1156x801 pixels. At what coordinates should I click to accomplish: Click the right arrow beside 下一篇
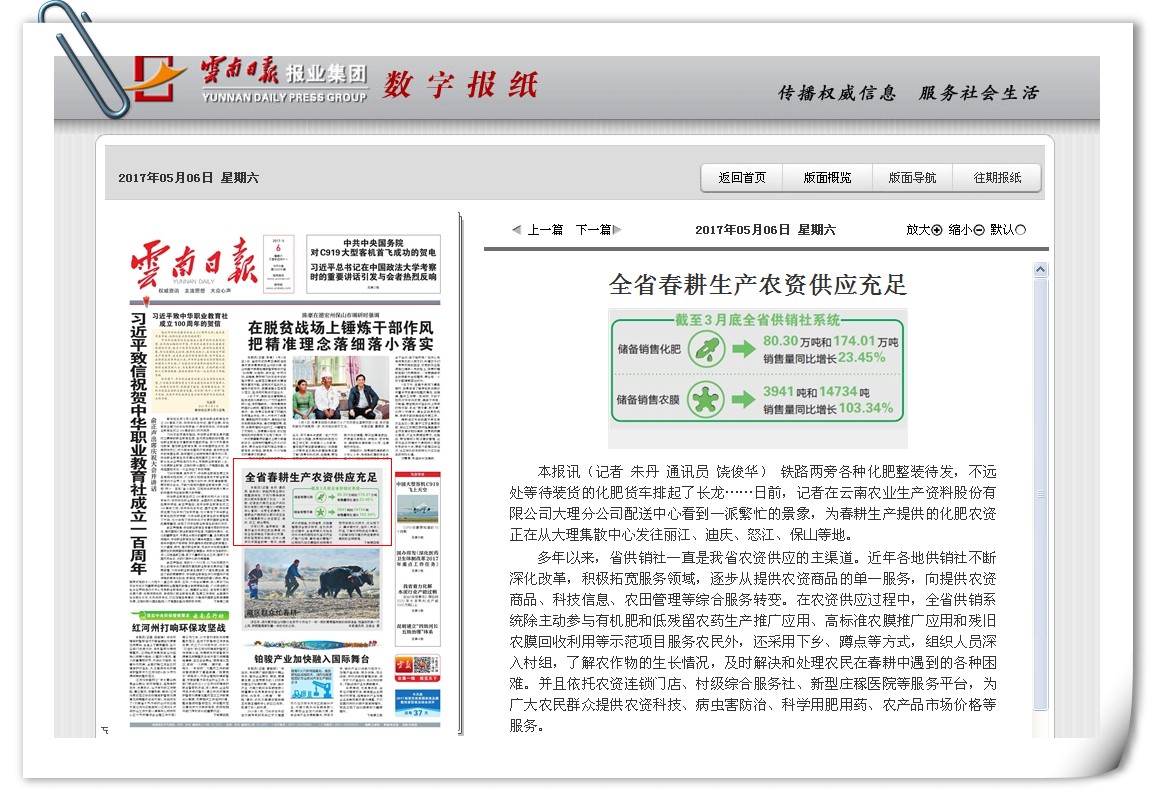click(x=618, y=230)
